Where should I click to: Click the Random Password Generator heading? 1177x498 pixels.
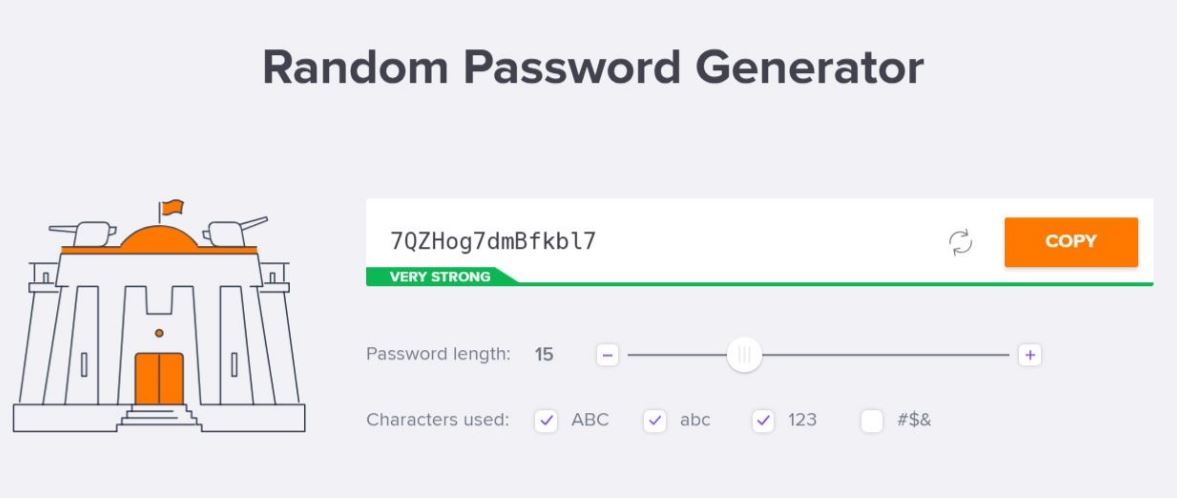pyautogui.click(x=592, y=68)
